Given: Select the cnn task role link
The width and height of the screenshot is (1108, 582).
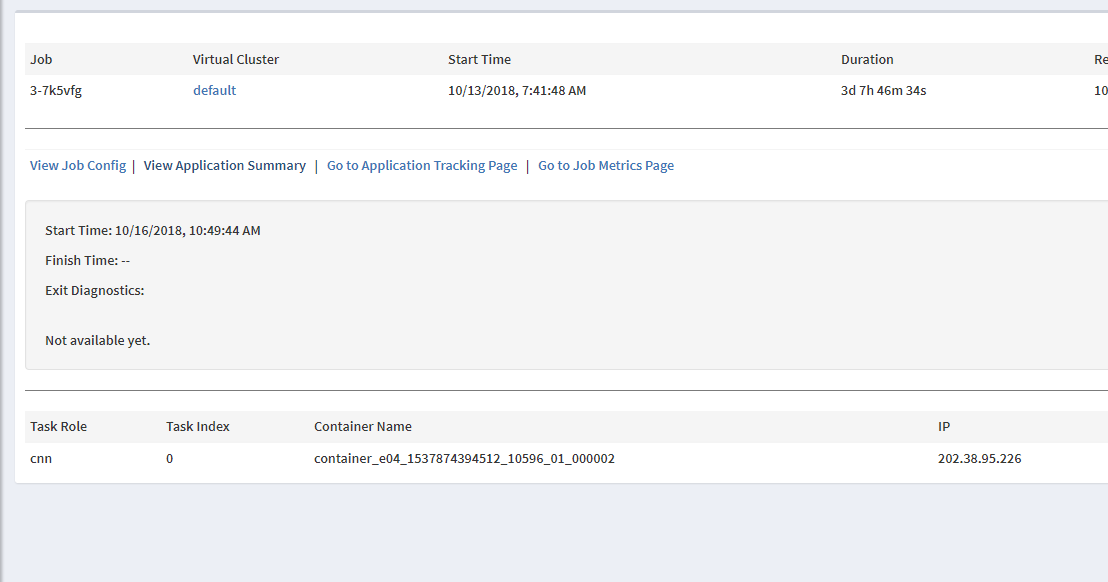Looking at the screenshot, I should [x=40, y=458].
